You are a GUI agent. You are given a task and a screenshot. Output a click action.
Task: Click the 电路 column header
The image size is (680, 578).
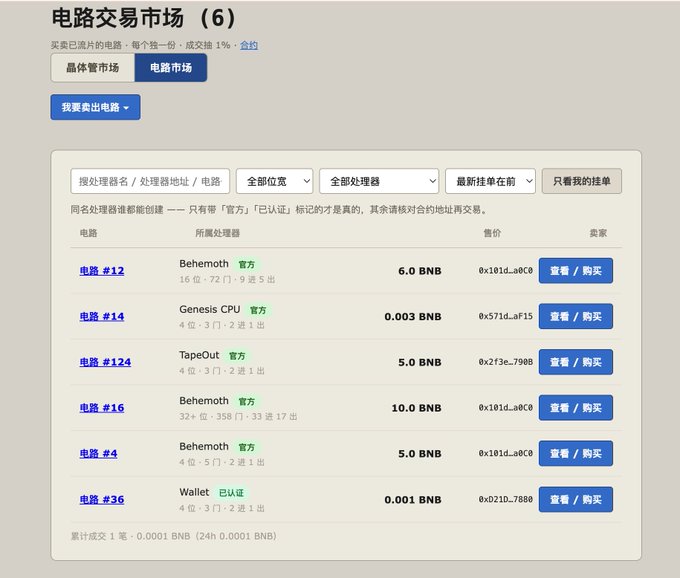[88, 233]
